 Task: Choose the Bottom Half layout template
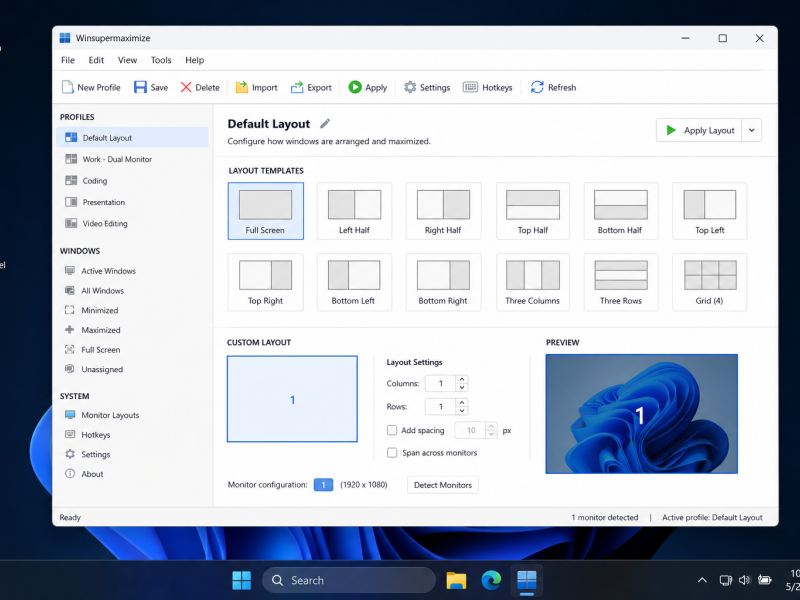click(x=621, y=211)
